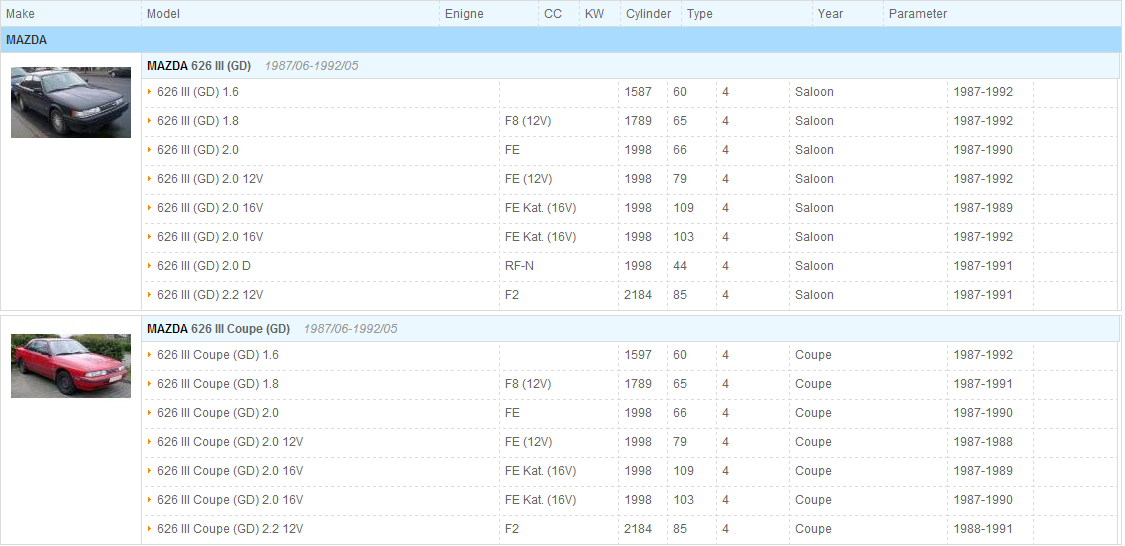Select the MAZDA make group row
The height and width of the screenshot is (546, 1125).
[x=560, y=40]
